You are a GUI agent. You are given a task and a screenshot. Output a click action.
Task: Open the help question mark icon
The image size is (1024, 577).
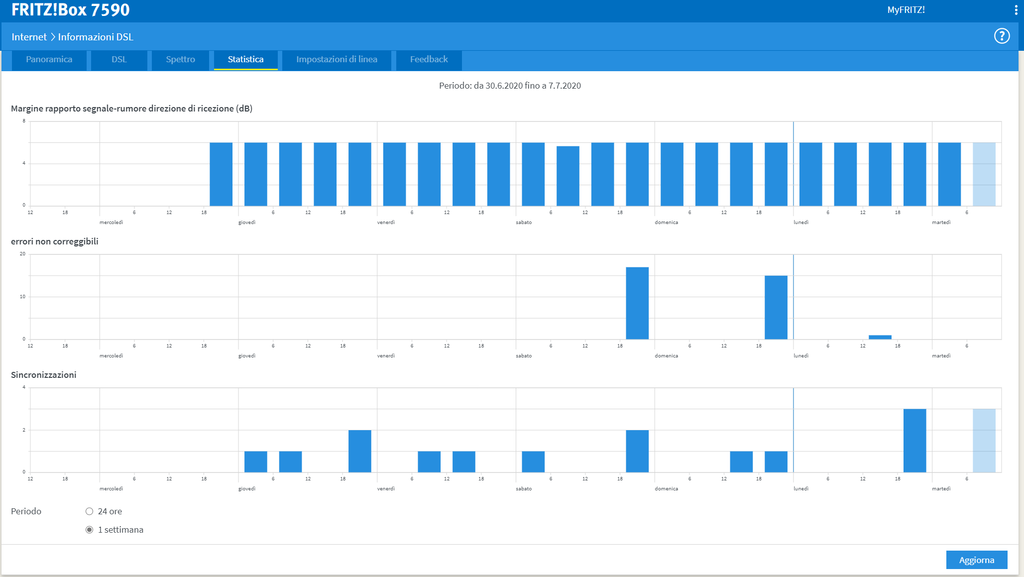[1001, 36]
